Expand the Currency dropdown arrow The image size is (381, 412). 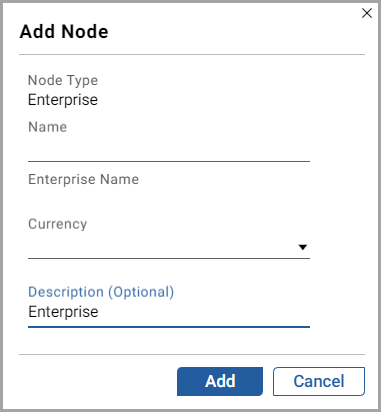tap(303, 247)
